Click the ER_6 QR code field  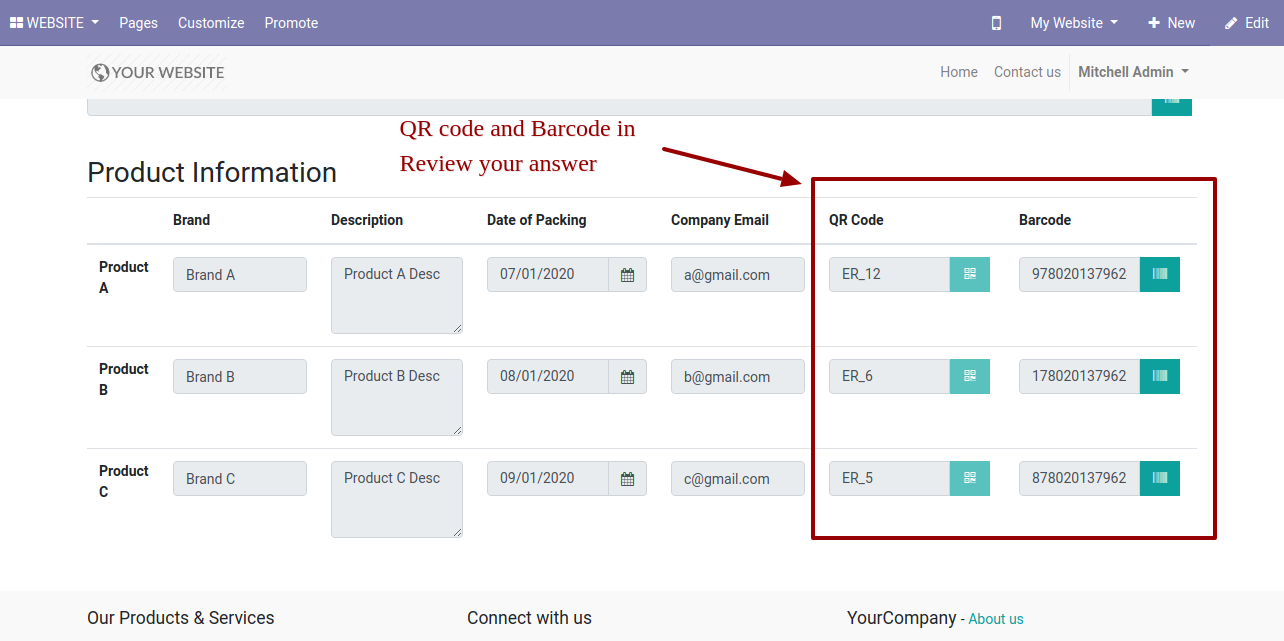[x=889, y=376]
